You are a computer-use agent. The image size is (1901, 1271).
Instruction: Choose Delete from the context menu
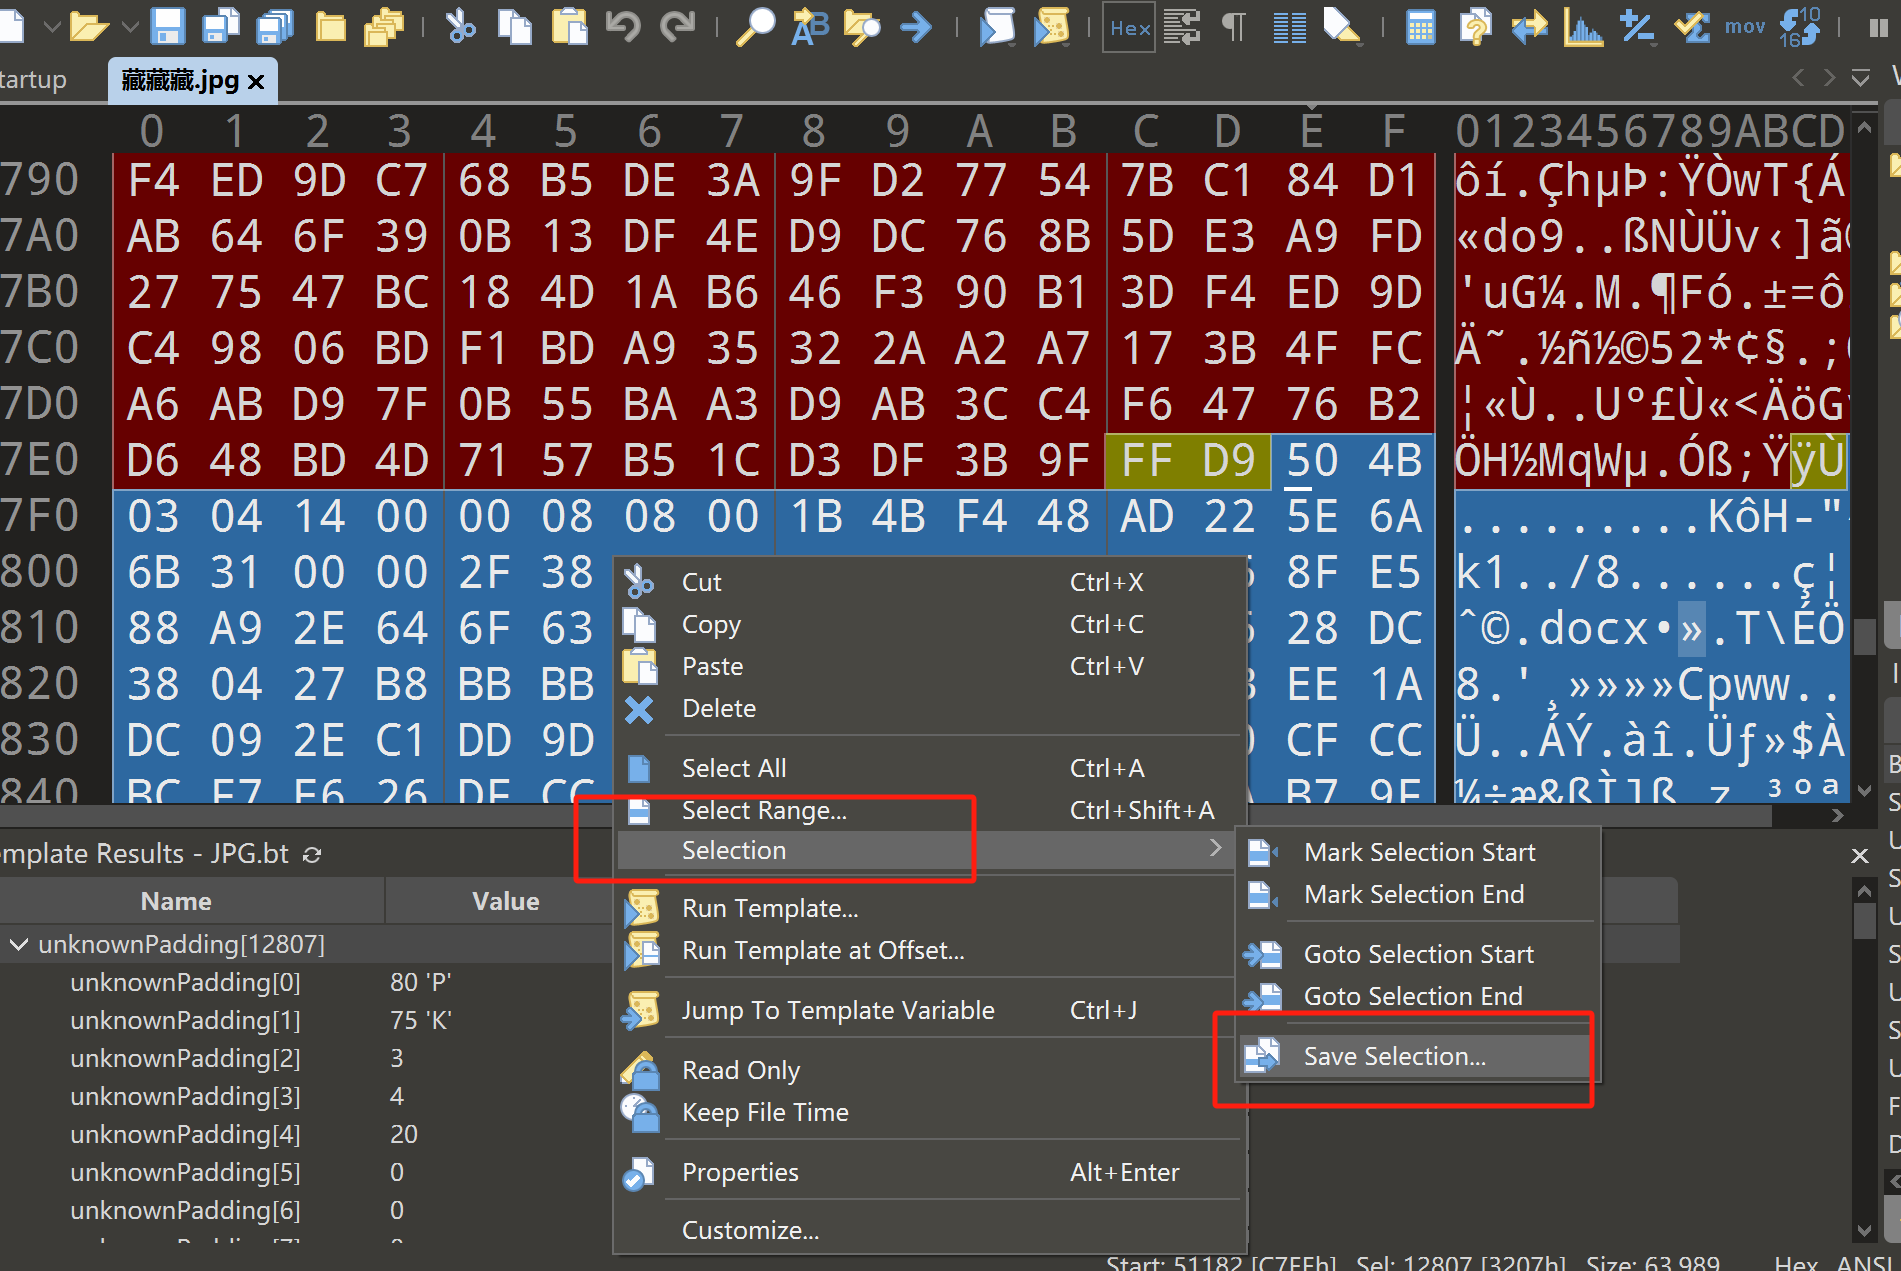(930, 708)
